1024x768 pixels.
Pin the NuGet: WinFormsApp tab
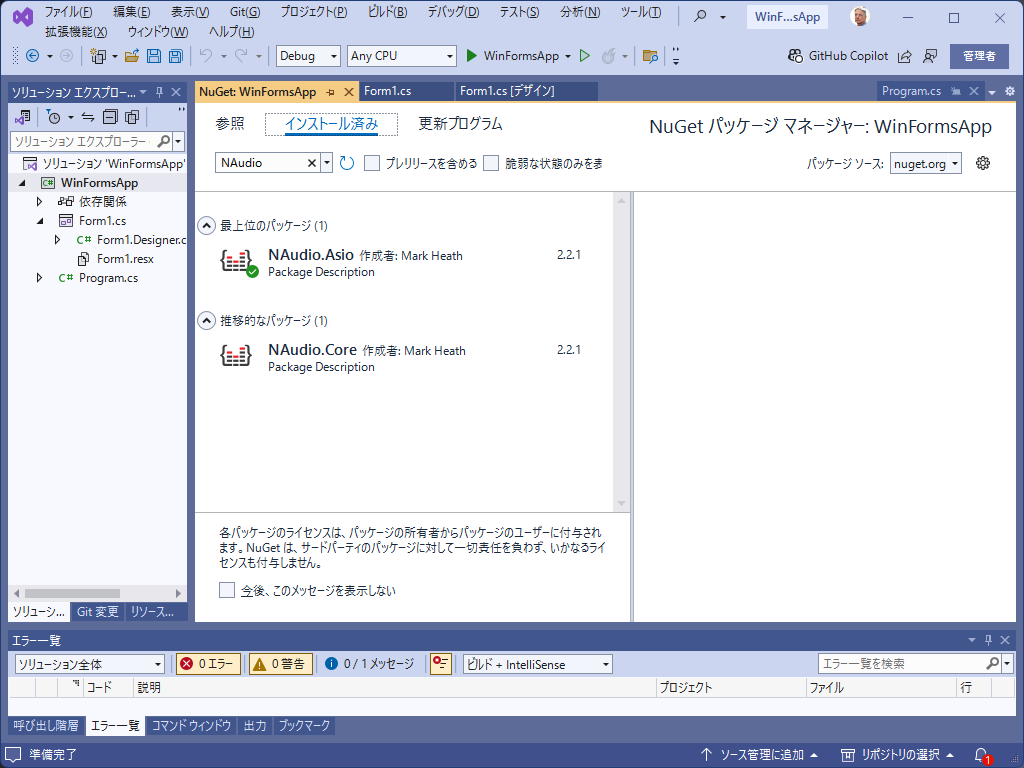coord(330,92)
